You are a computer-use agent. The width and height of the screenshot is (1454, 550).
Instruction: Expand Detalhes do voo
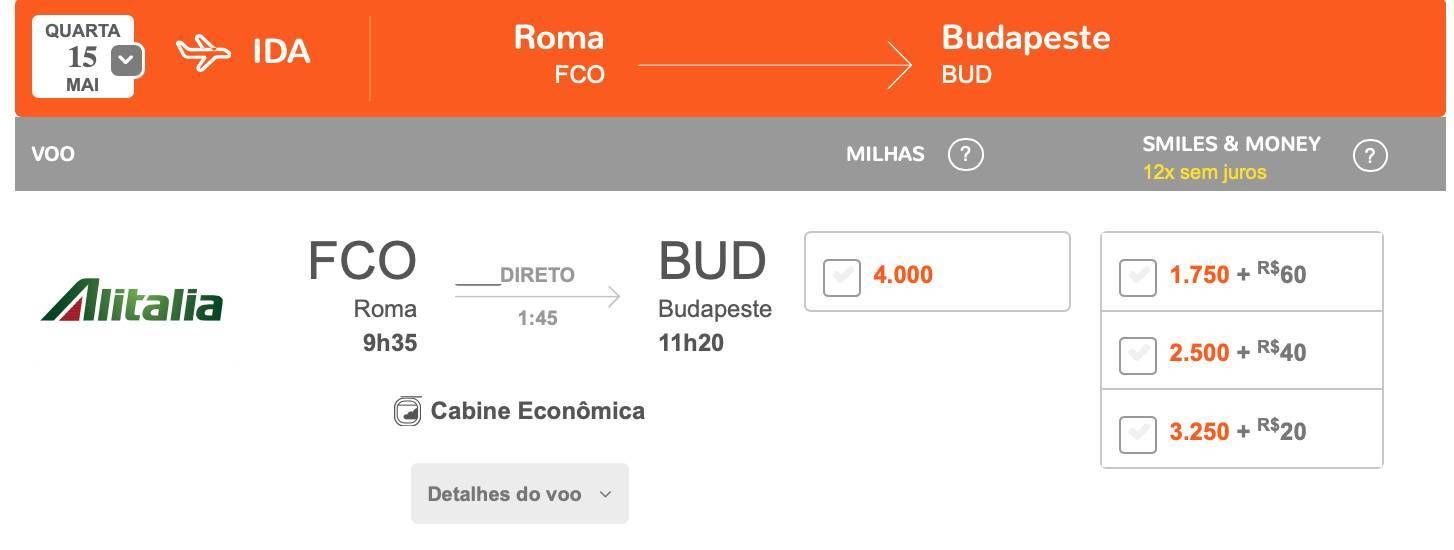pos(520,493)
